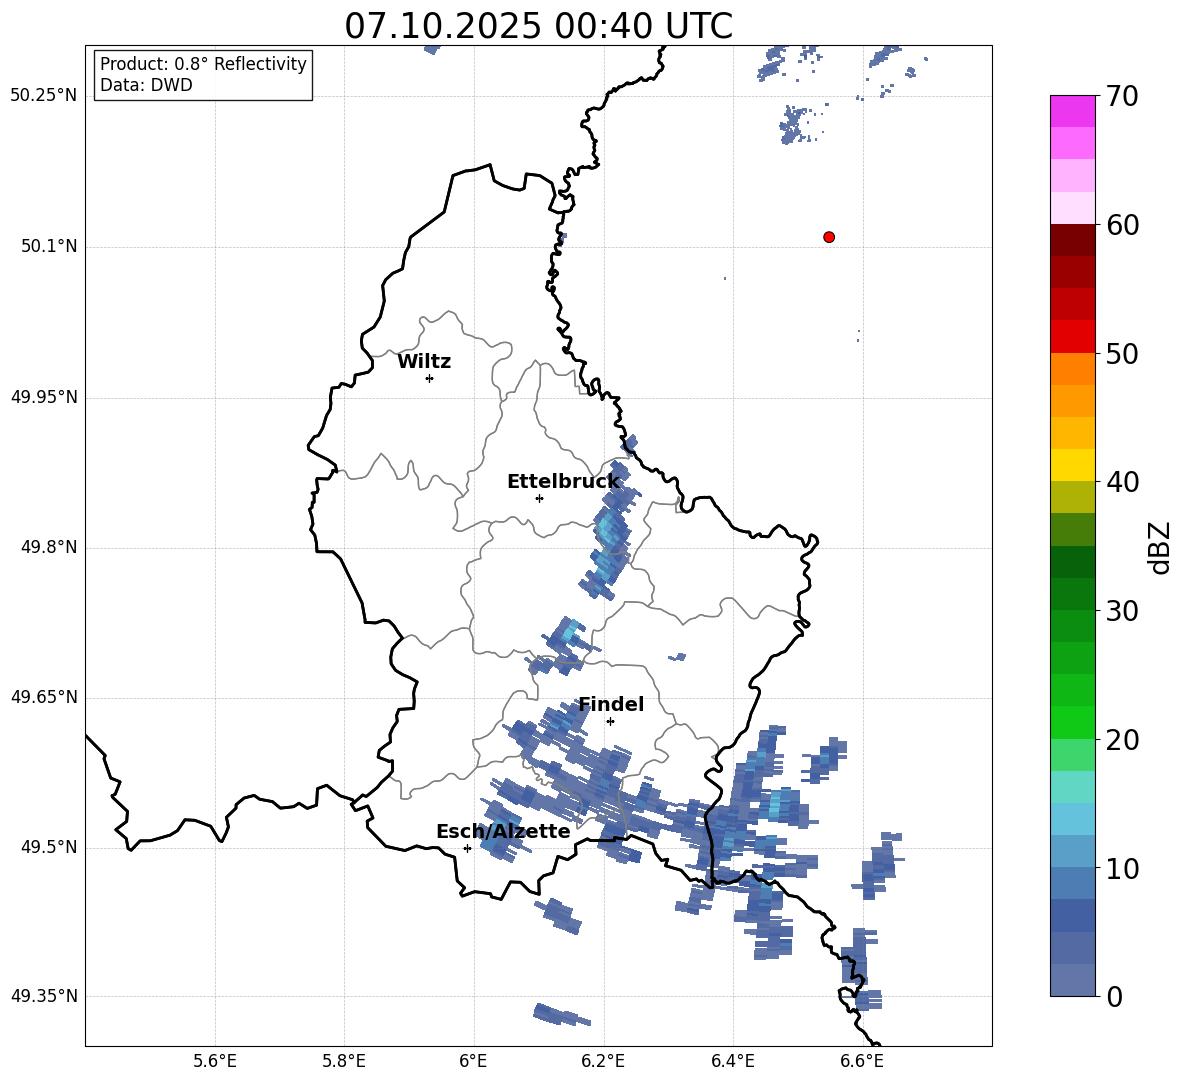Click the 49.8°N latitude label
1184x1081 pixels.
pyautogui.click(x=49, y=547)
